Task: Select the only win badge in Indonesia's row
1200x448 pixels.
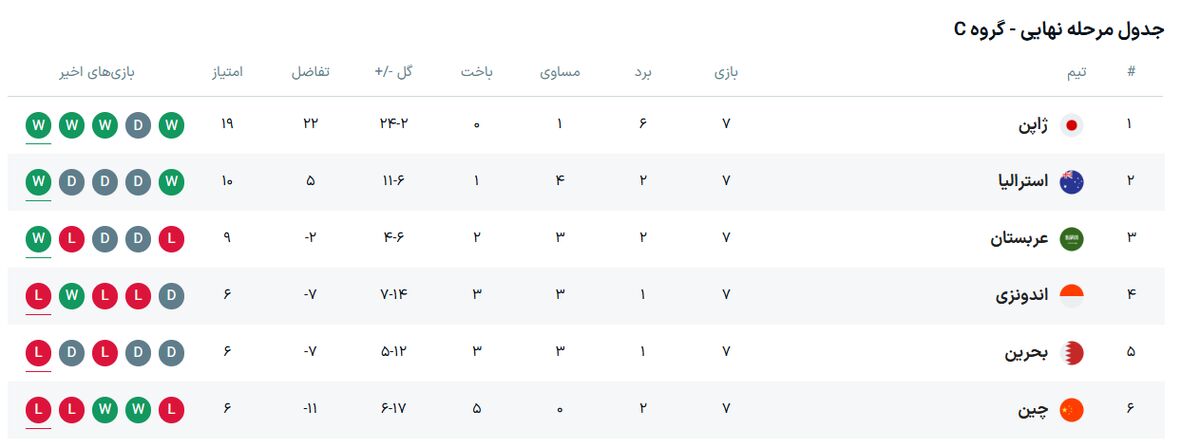Action: (72, 296)
